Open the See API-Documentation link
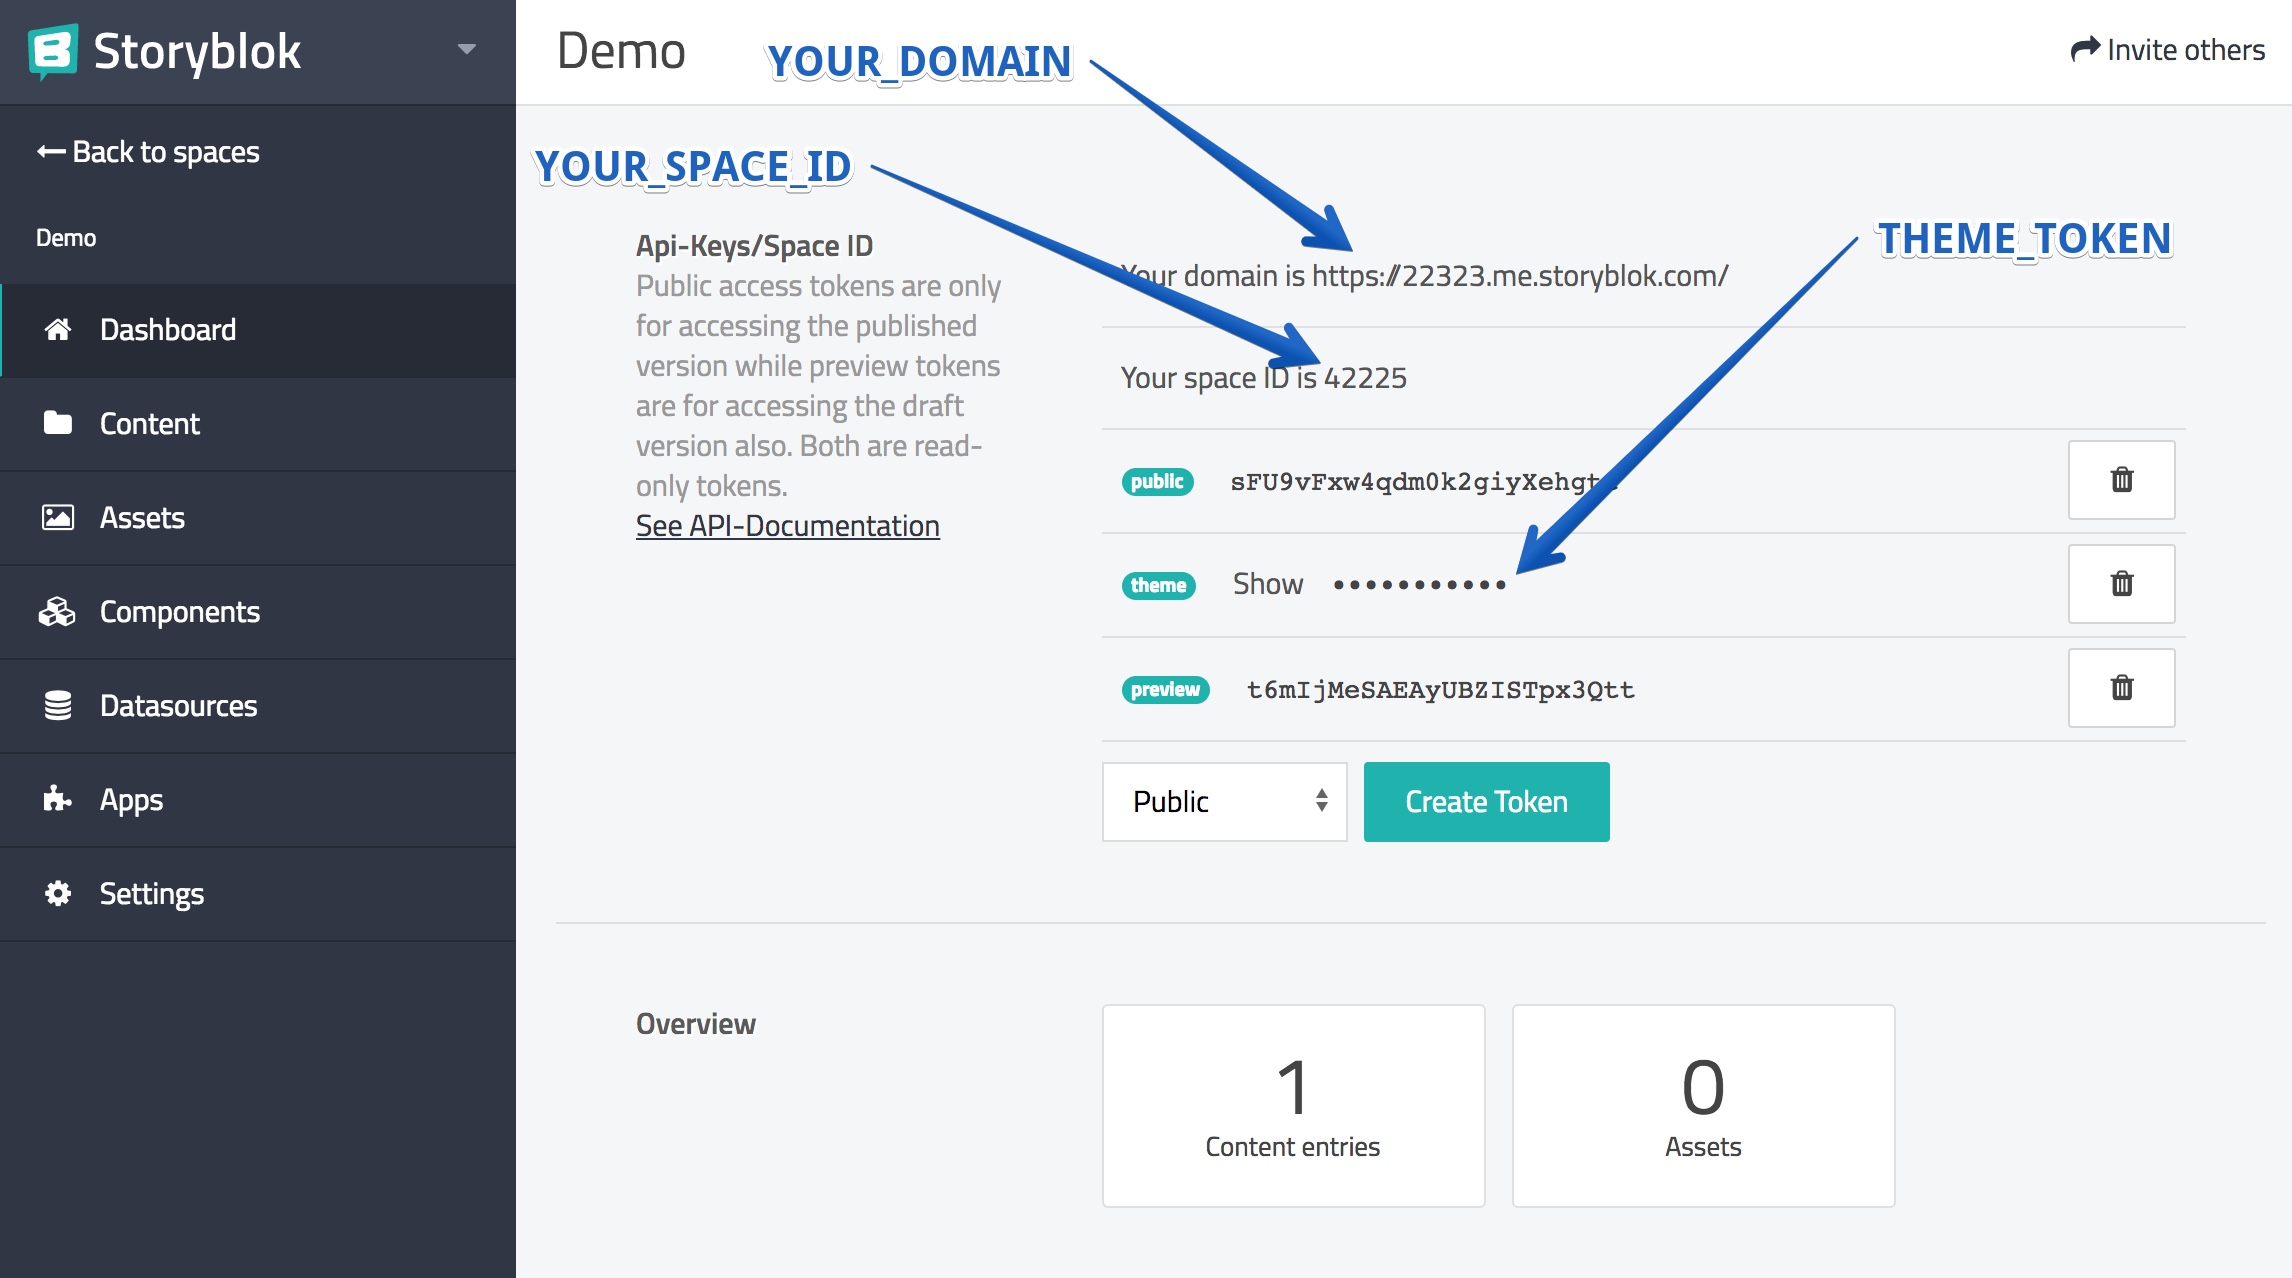 [787, 526]
